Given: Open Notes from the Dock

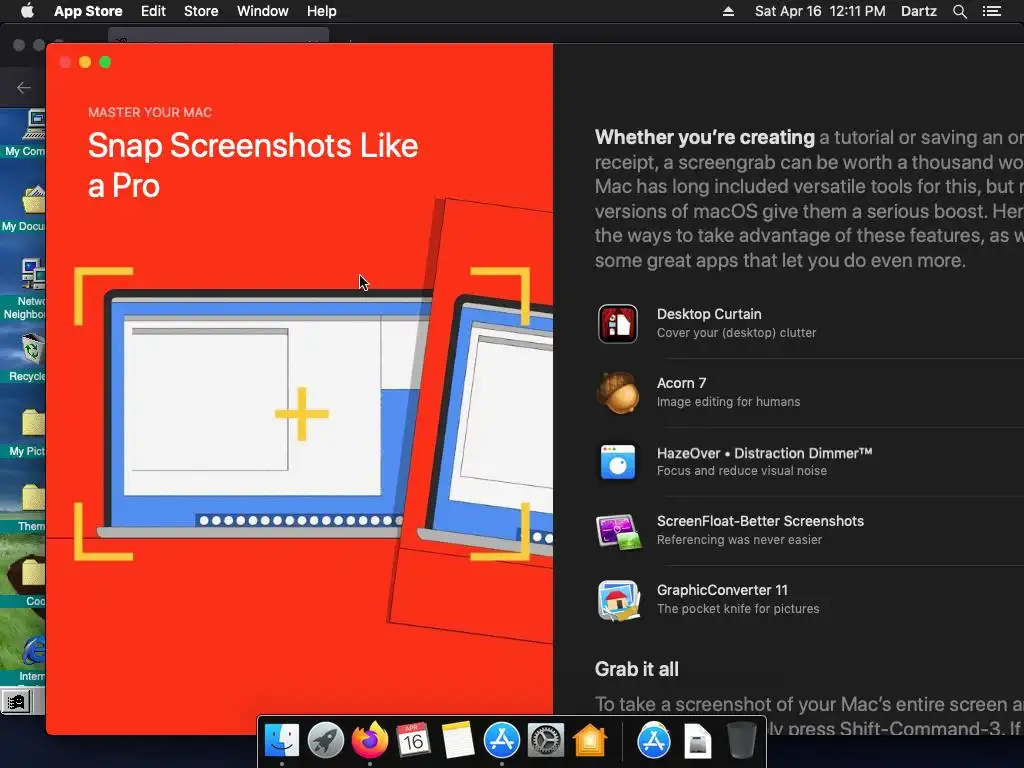Looking at the screenshot, I should 457,740.
